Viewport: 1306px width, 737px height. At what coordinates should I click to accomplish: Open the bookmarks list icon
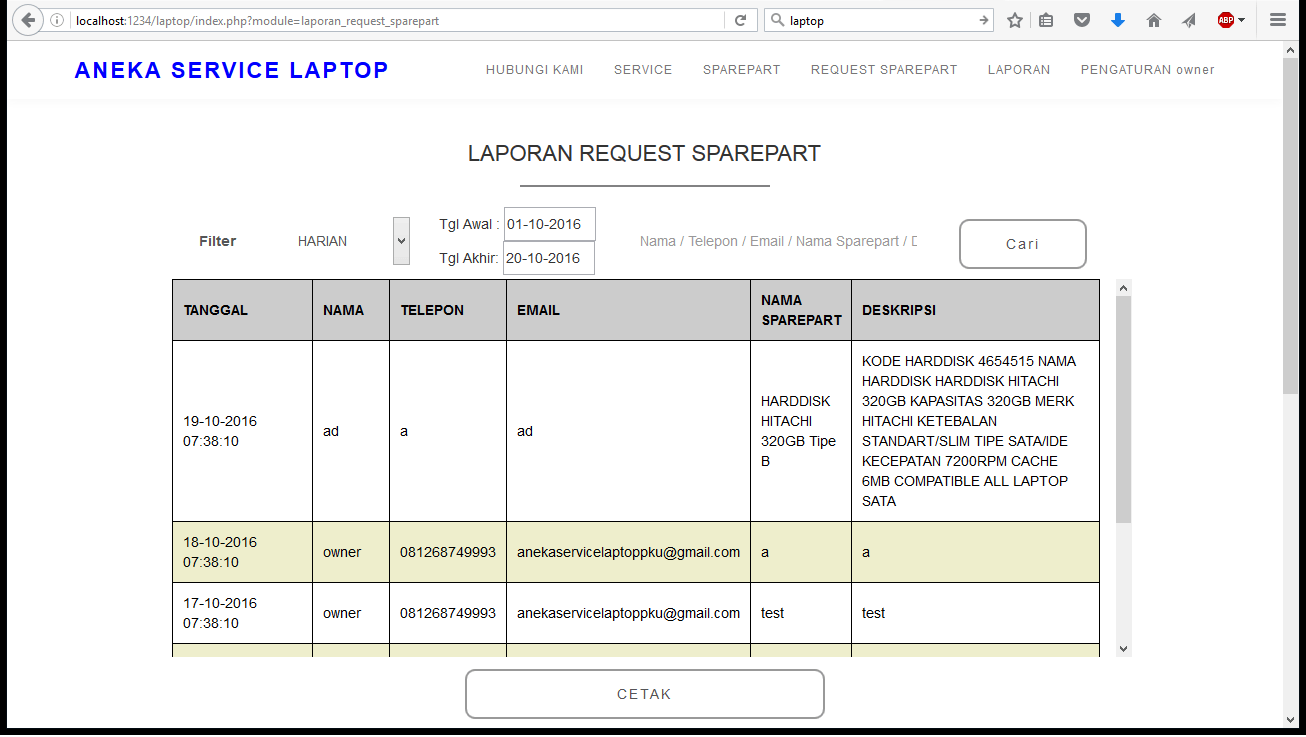pos(1046,20)
